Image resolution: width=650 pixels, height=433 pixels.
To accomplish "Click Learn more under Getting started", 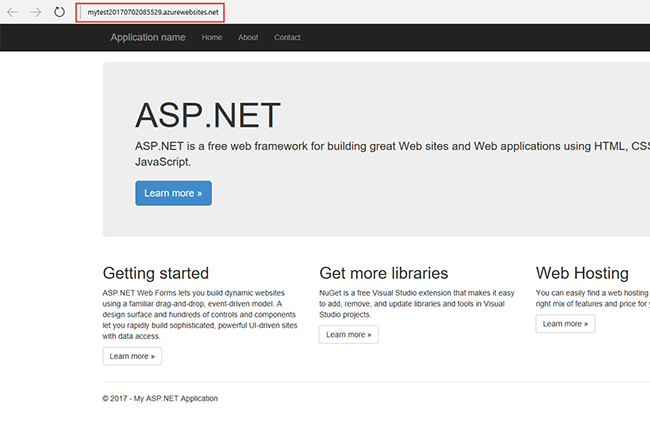I will coord(132,356).
